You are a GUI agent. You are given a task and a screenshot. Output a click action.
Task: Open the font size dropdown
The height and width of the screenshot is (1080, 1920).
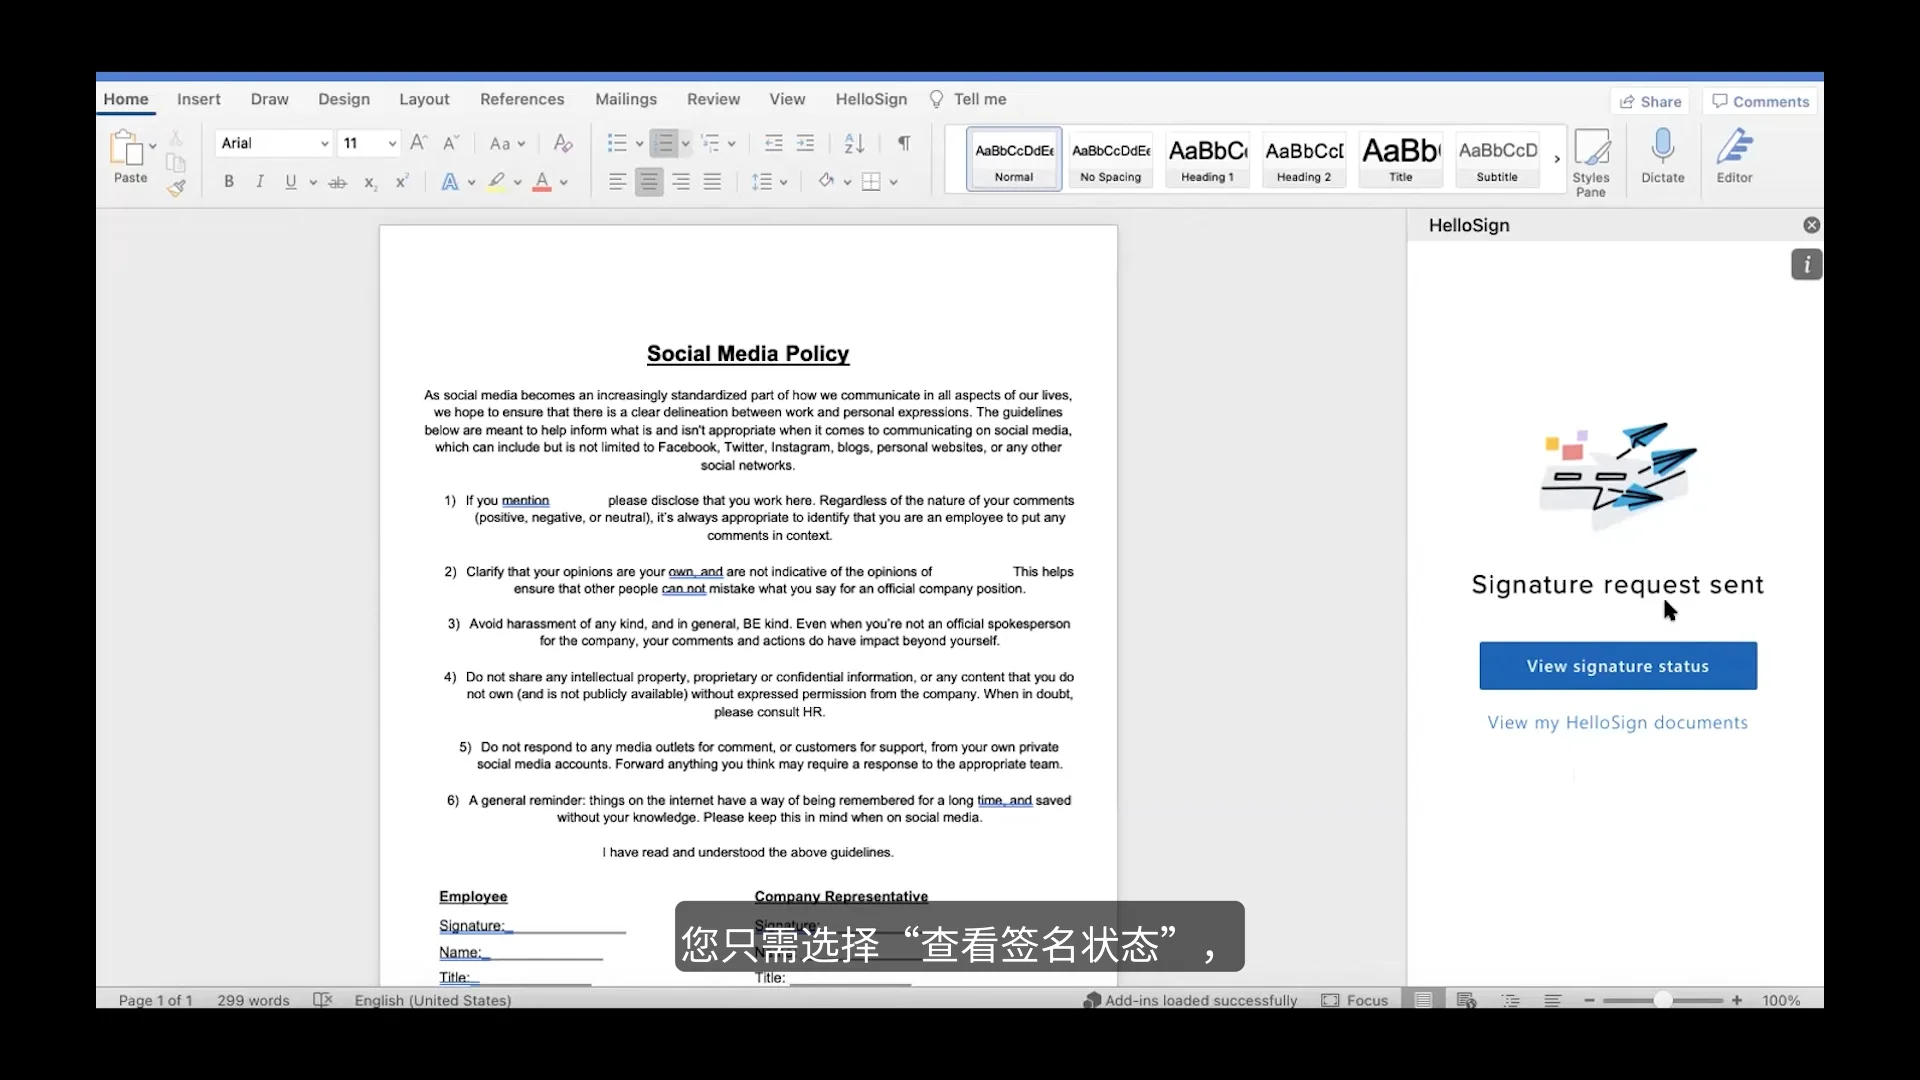point(391,143)
